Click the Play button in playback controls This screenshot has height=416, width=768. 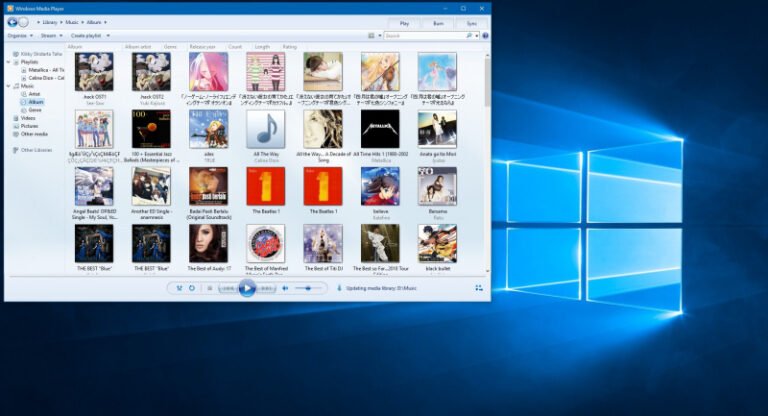pyautogui.click(x=247, y=288)
